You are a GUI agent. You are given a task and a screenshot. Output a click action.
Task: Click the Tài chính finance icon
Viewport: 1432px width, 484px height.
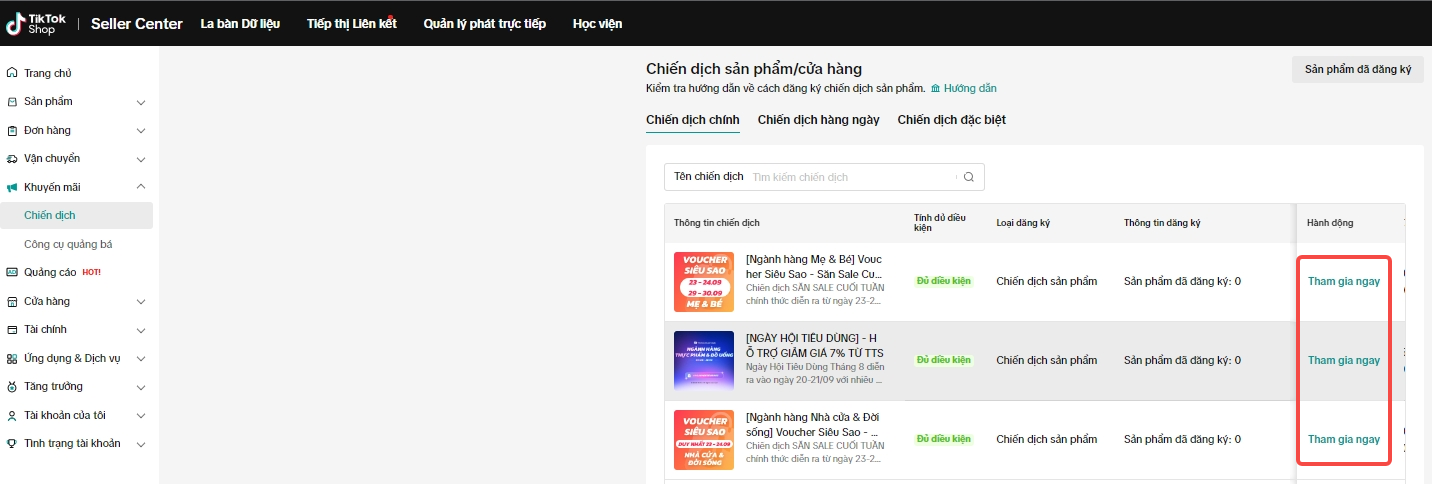[12, 329]
